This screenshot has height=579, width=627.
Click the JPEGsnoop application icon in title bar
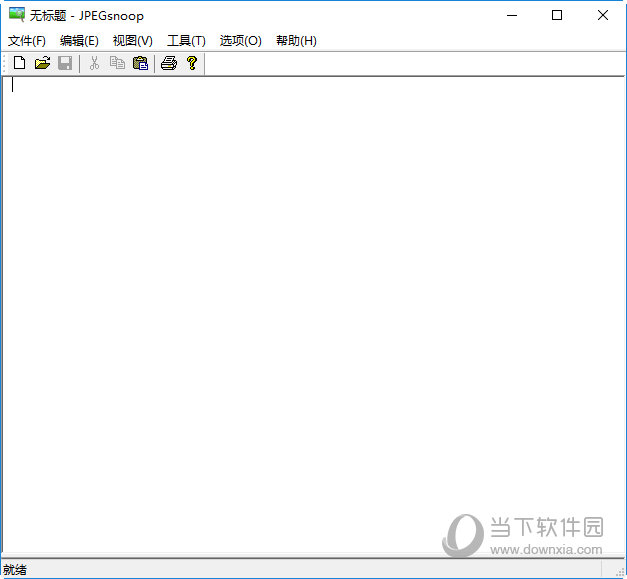point(17,15)
